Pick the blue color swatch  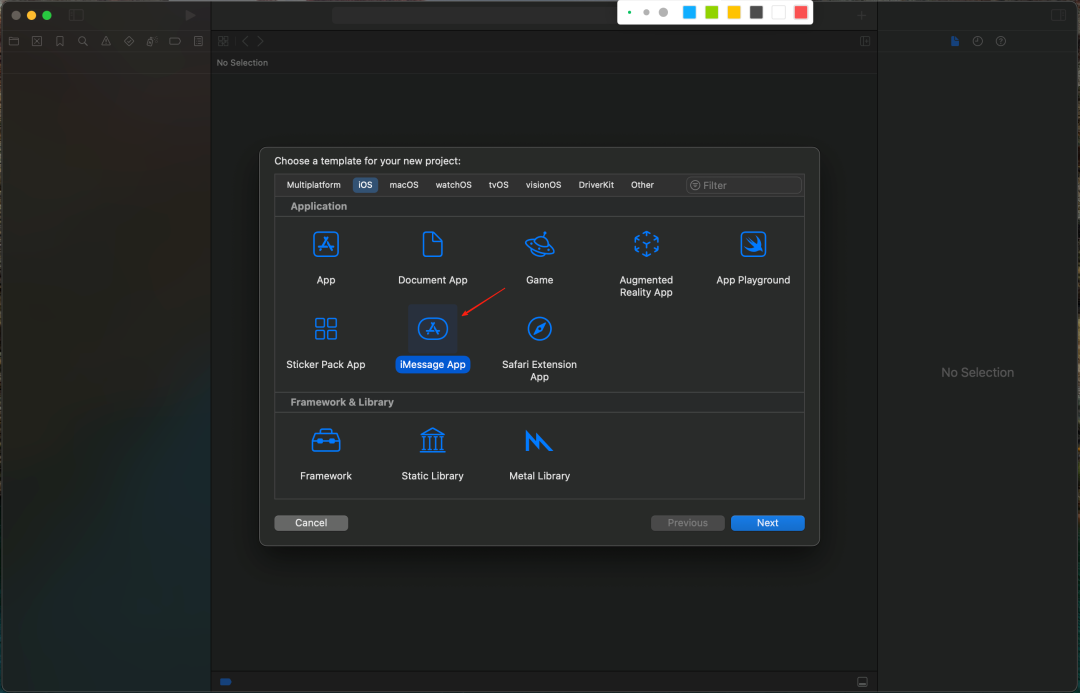[x=689, y=12]
